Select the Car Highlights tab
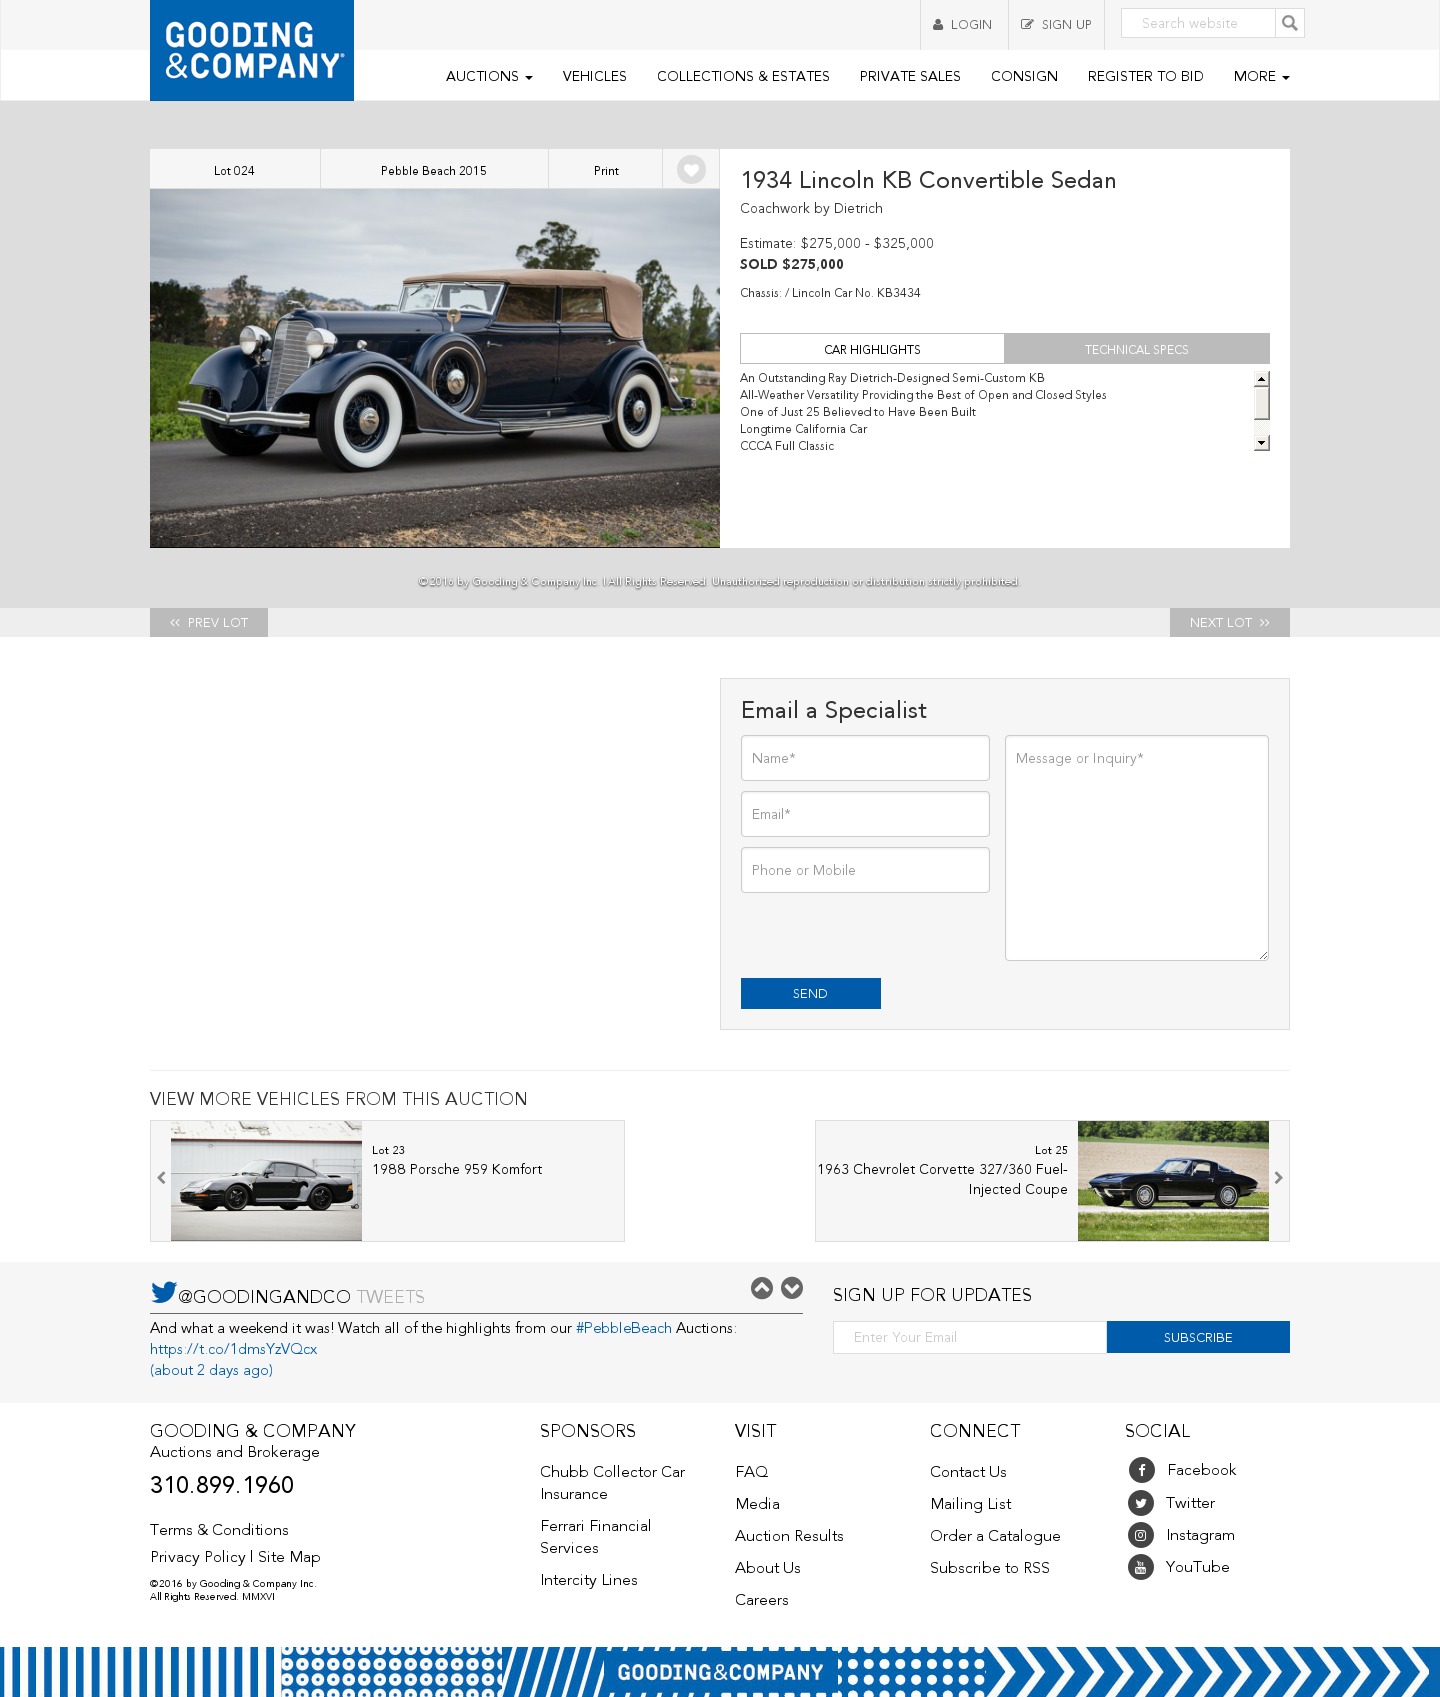 click(x=872, y=349)
